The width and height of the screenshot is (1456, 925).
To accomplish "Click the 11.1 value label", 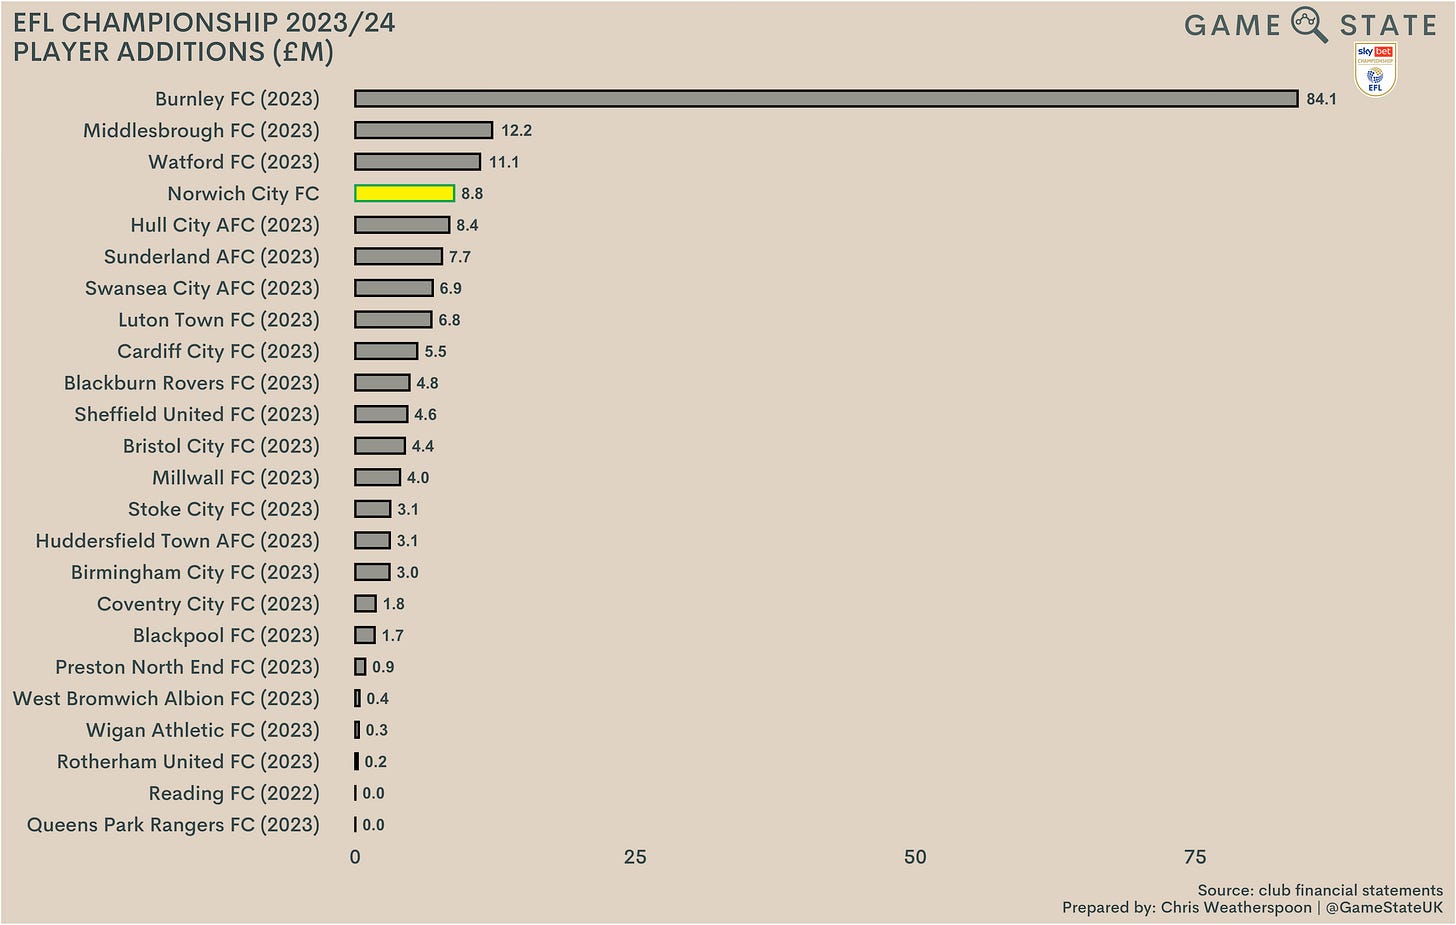I will point(504,162).
